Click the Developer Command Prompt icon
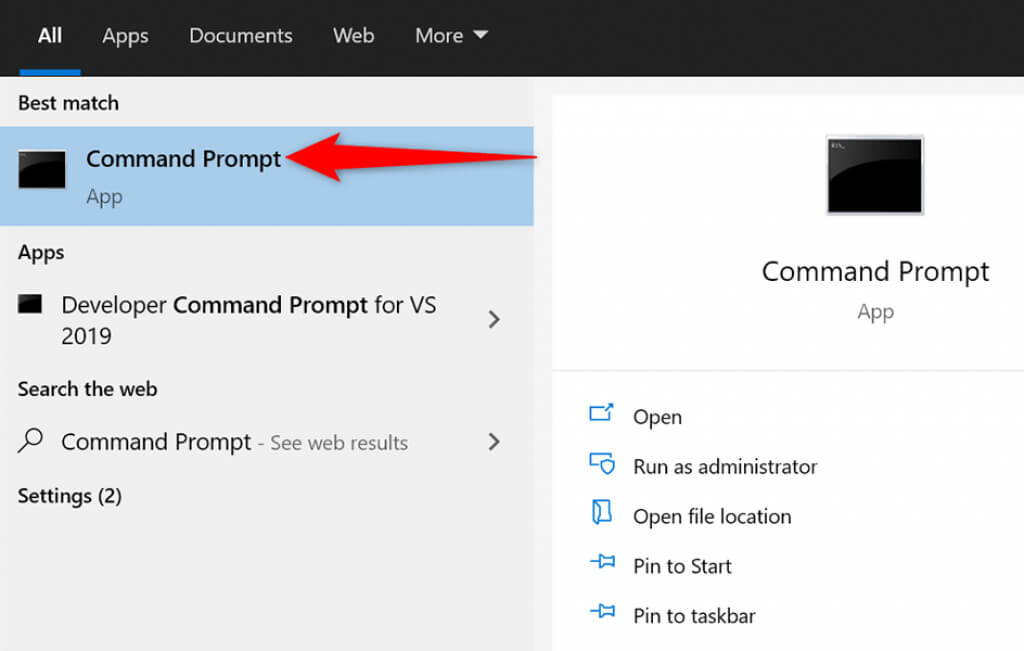 [x=30, y=305]
